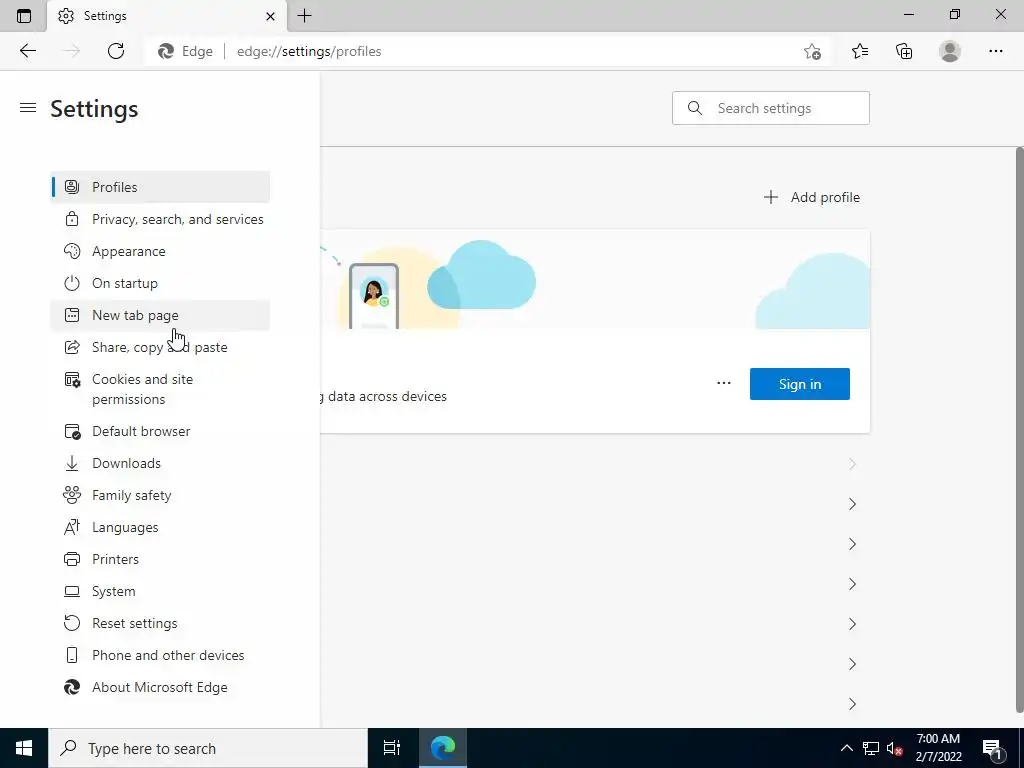The width and height of the screenshot is (1024, 768).
Task: Click Add profile
Action: 812,197
